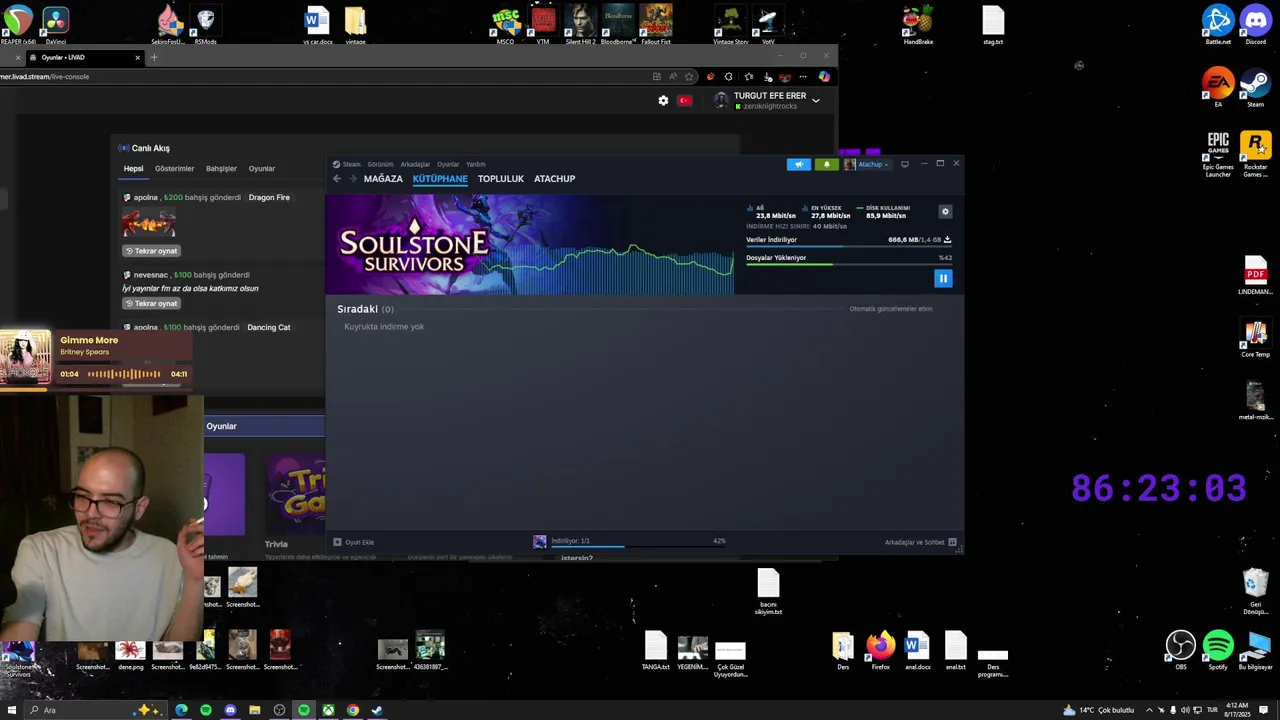Screen dimensions: 1280x720
Task: Expand TURGUT EFE ERER account dropdown
Action: pos(815,100)
